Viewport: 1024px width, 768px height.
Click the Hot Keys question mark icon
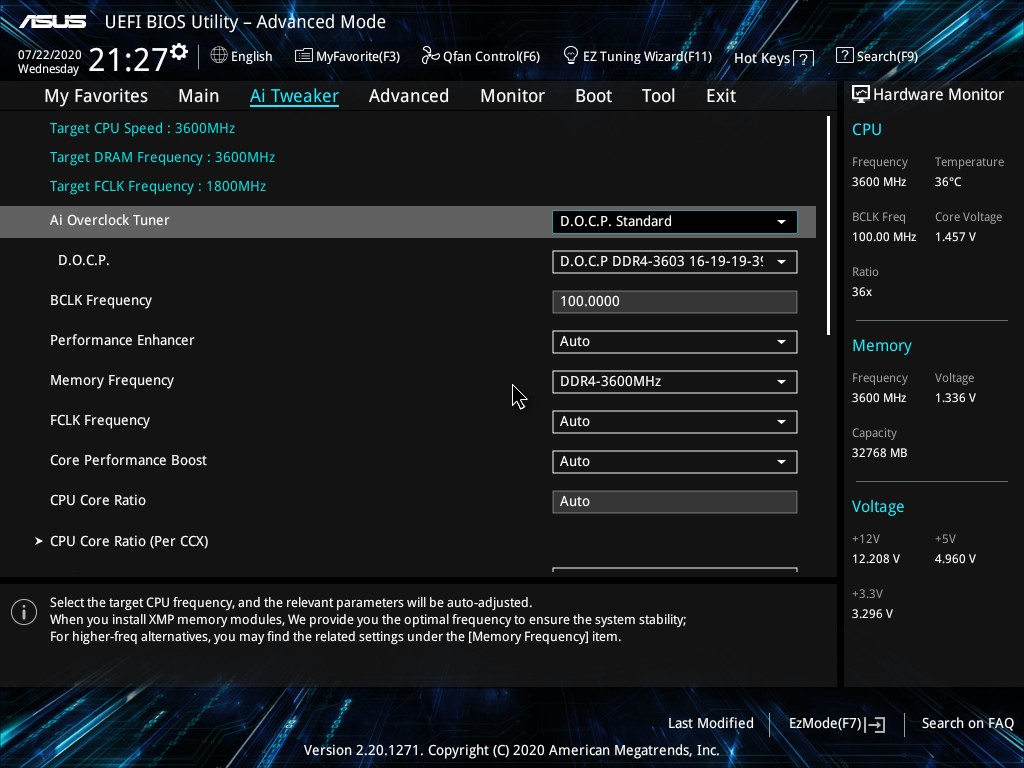coord(804,58)
